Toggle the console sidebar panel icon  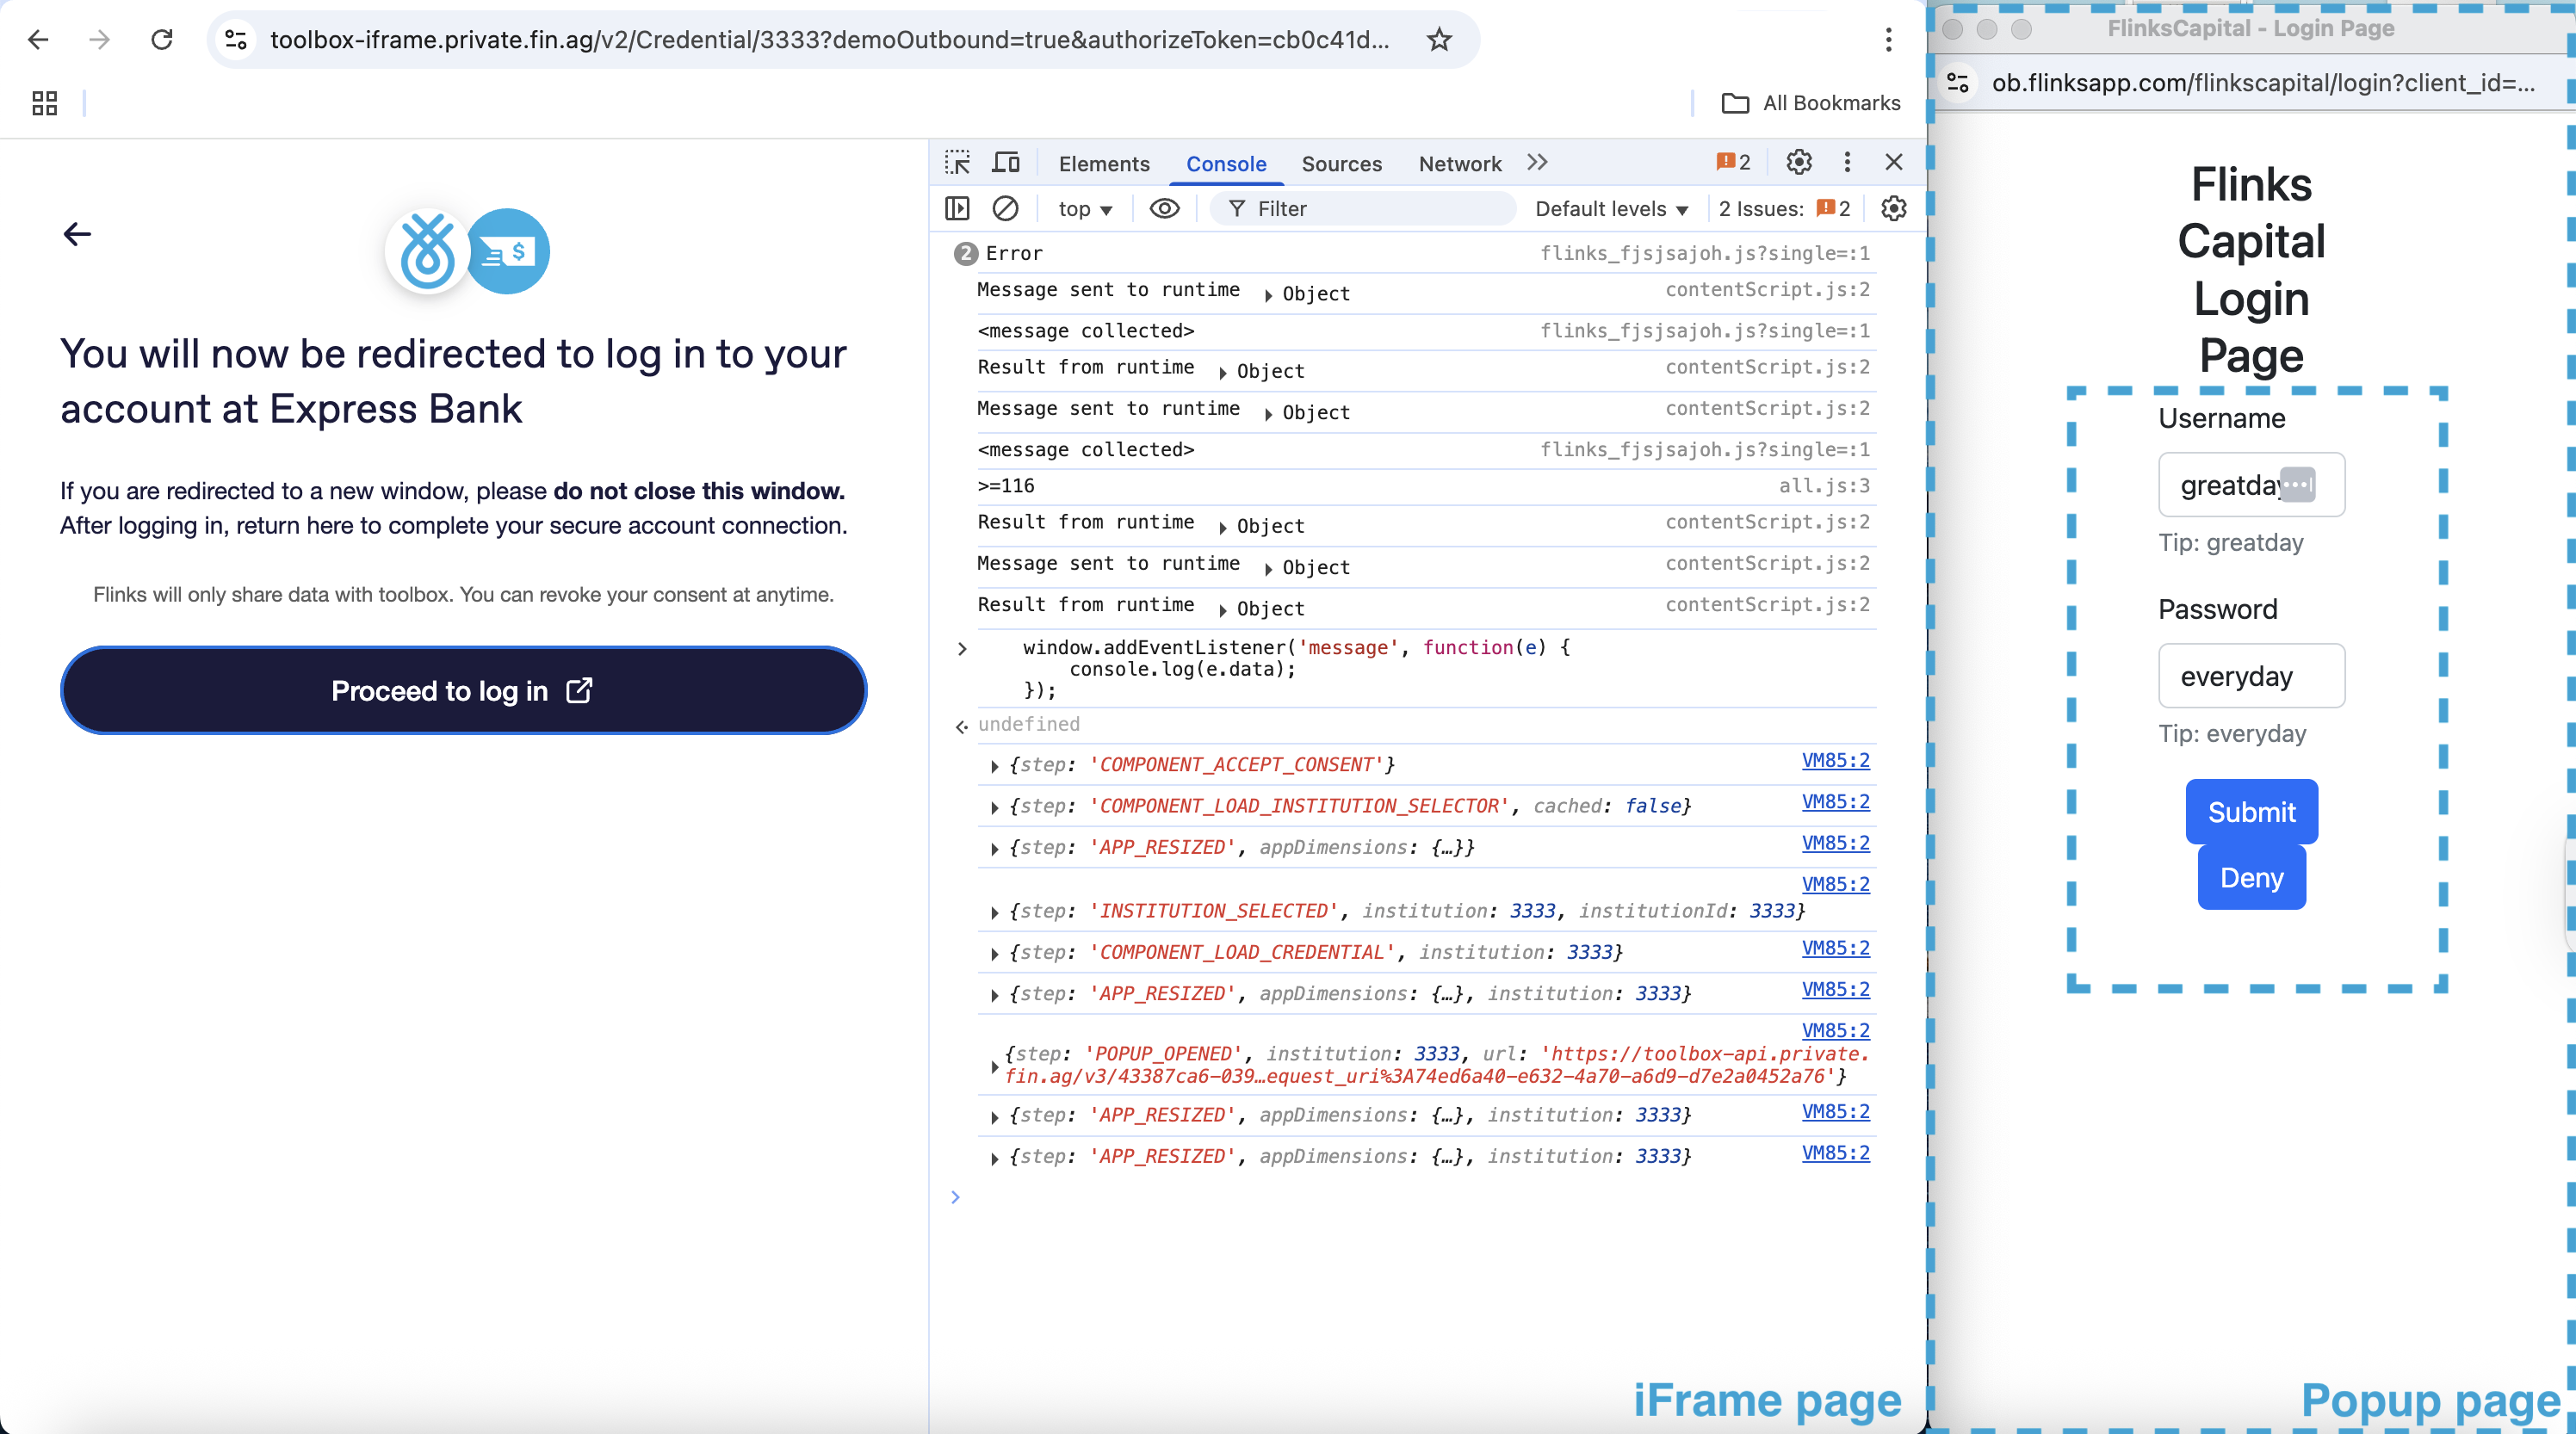tap(957, 208)
